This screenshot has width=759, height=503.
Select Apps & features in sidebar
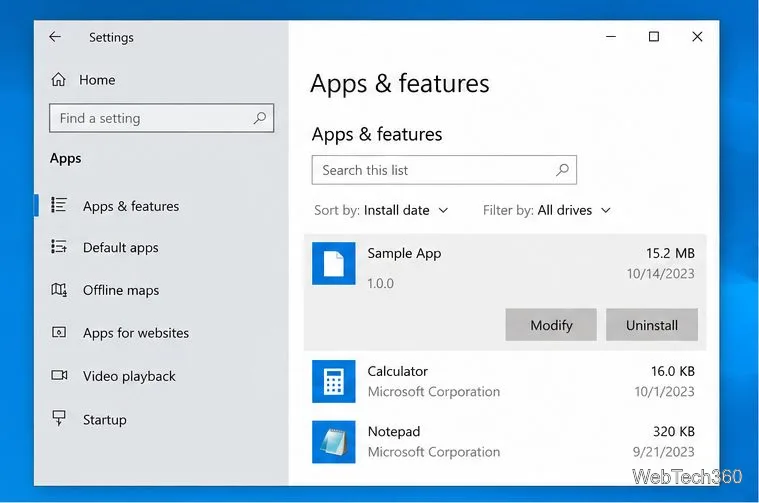point(131,206)
